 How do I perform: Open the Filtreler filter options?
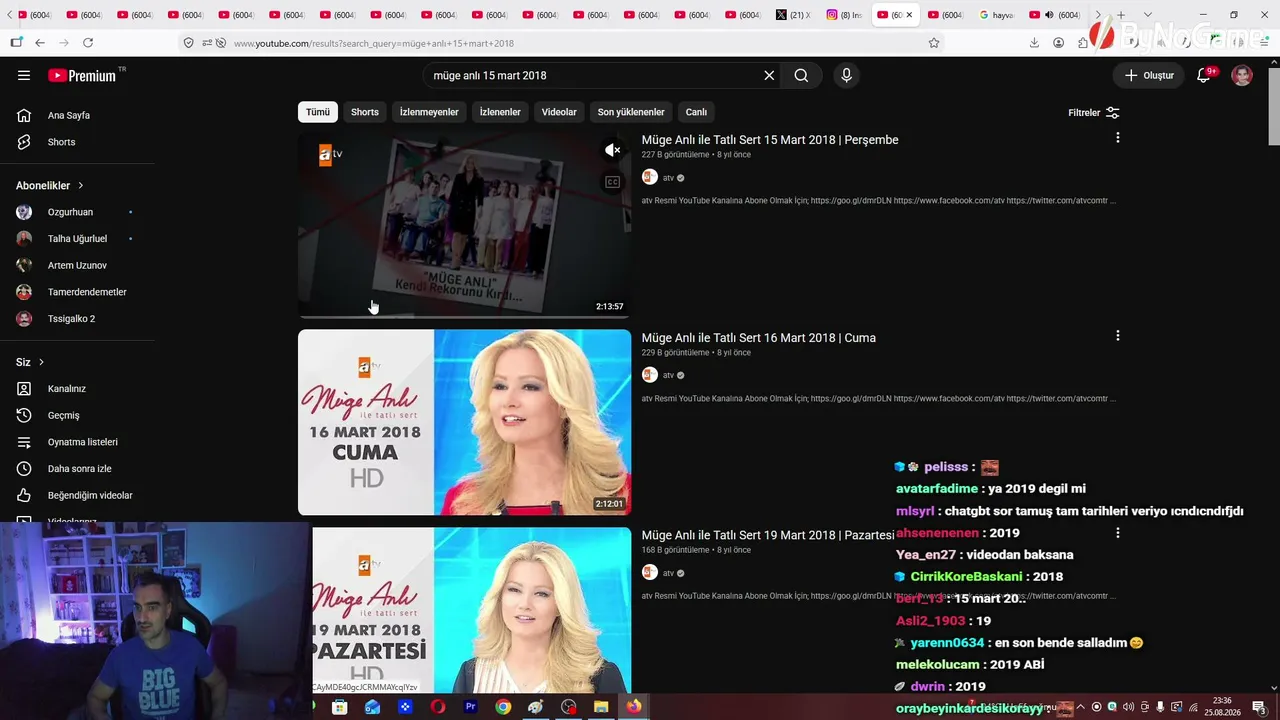[1094, 113]
